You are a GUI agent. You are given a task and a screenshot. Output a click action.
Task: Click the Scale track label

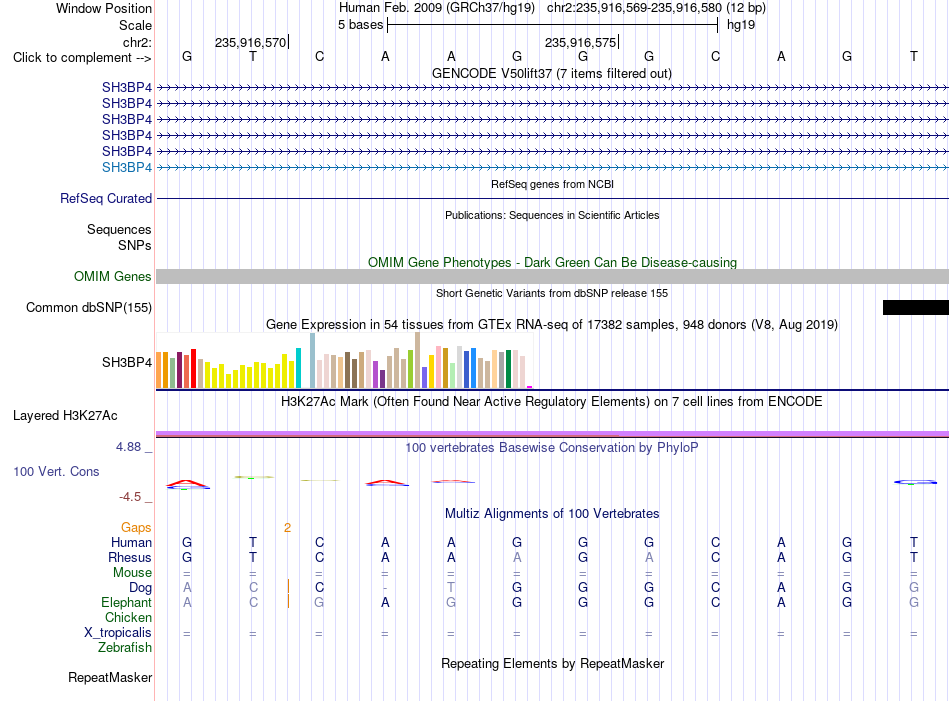pos(135,25)
